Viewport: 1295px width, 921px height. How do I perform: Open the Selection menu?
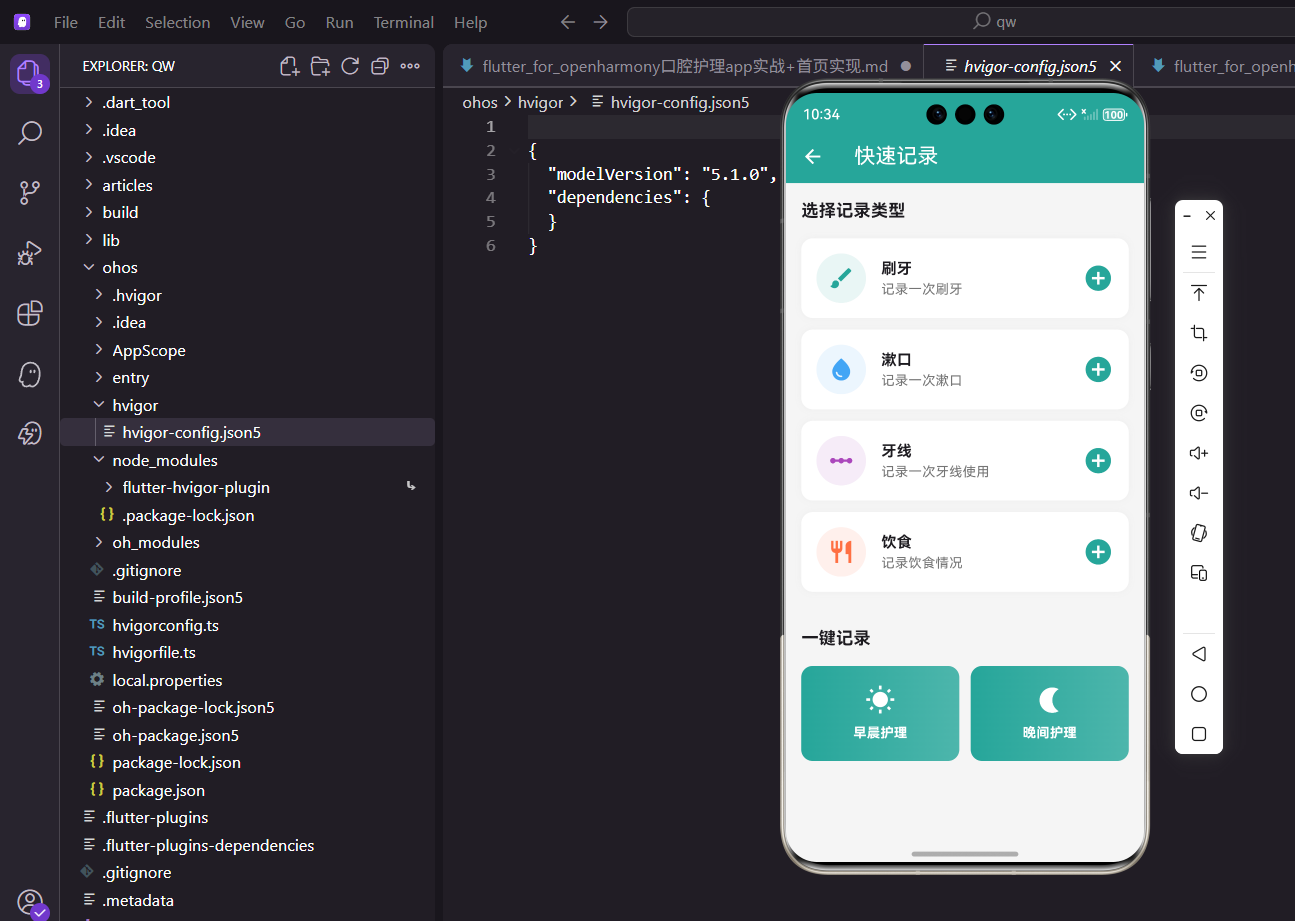click(x=177, y=22)
